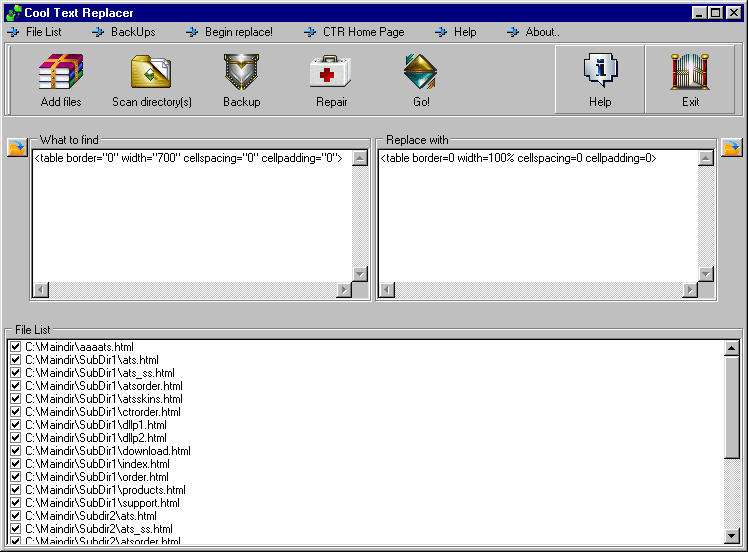Click the Scan directory(s) folder icon
This screenshot has height=552, width=748.
pos(151,72)
